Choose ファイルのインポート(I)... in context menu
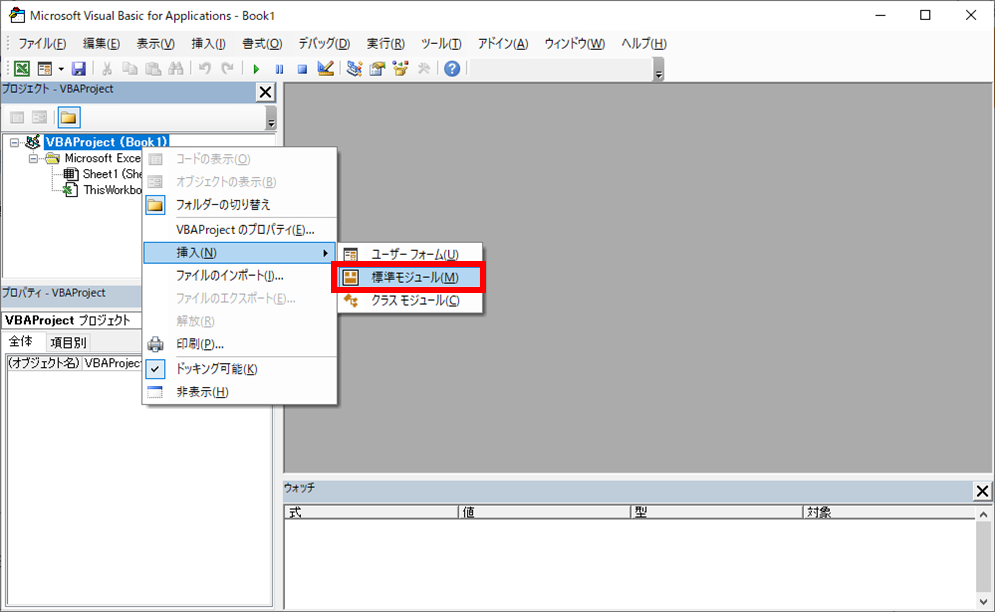This screenshot has width=995, height=612. click(x=240, y=276)
